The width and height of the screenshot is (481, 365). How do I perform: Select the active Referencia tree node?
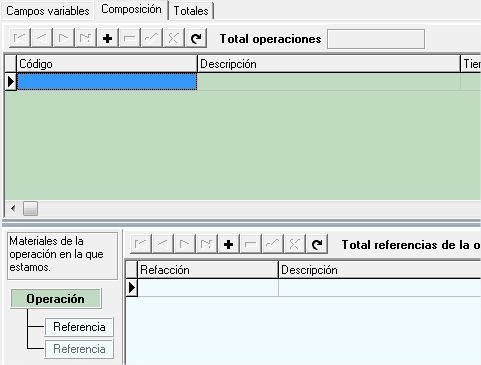(x=79, y=327)
